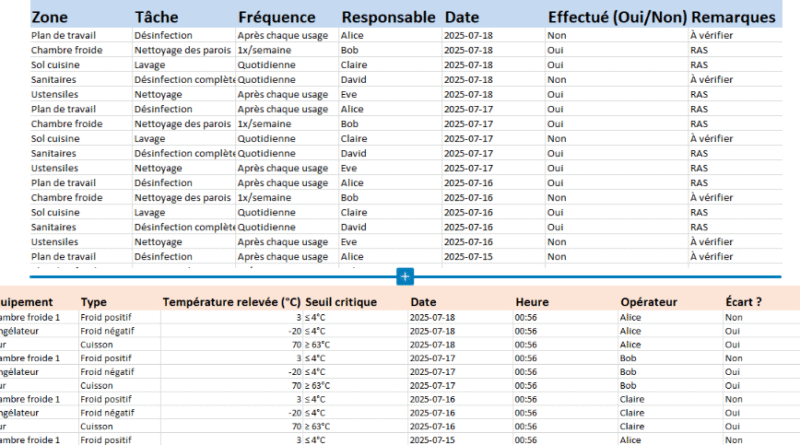Select the 'Effectué (Oui/Non)' column header
The height and width of the screenshot is (445, 800).
(x=617, y=17)
